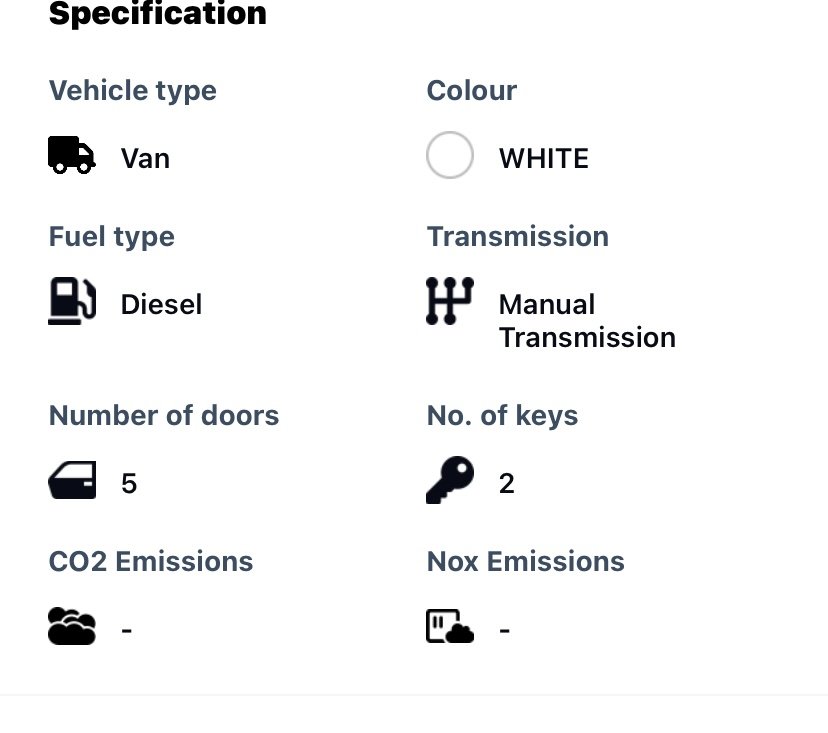828x733 pixels.
Task: Click the fuel pump icon
Action: (x=72, y=301)
